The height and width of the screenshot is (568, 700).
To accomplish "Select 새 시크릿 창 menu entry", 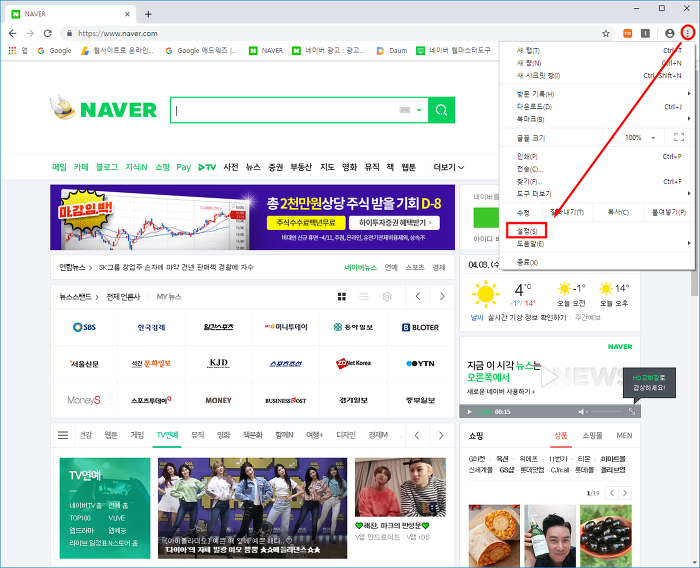I will (x=597, y=75).
